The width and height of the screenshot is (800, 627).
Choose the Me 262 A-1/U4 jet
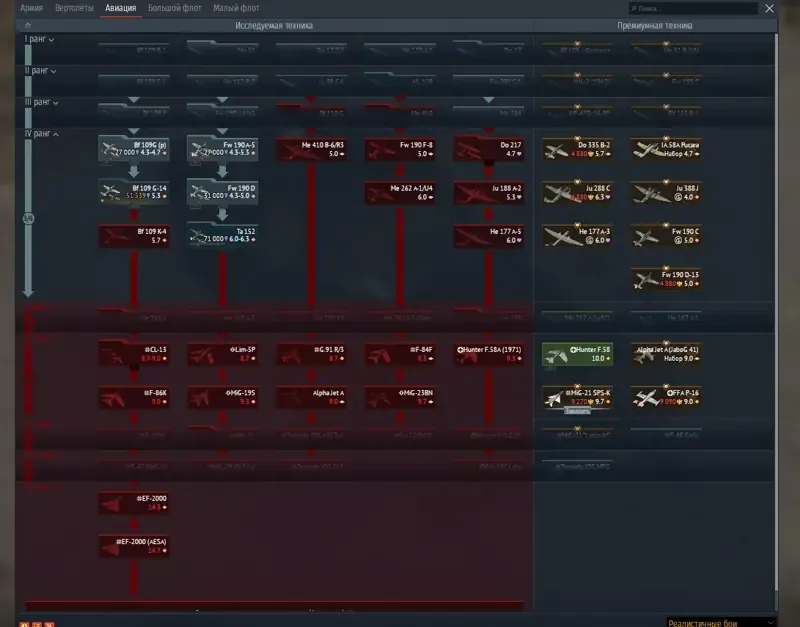click(400, 192)
